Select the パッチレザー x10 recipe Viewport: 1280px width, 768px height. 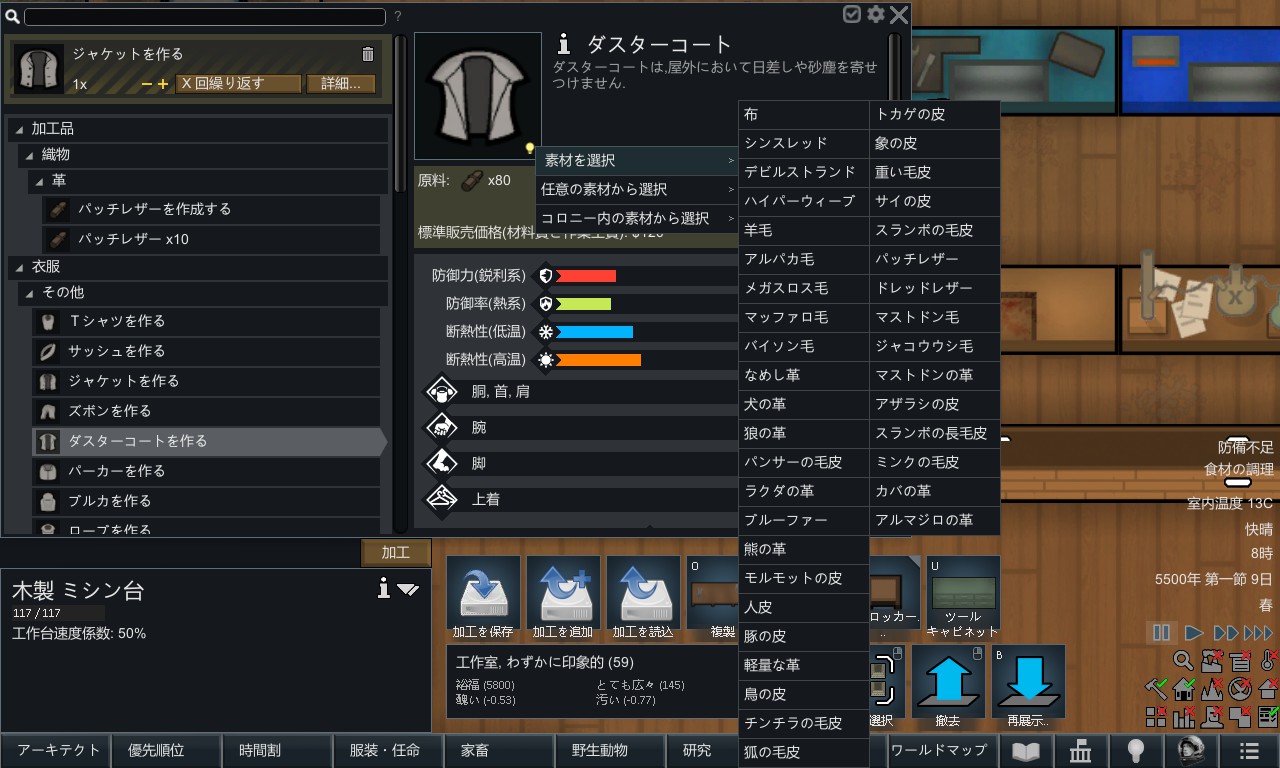click(211, 239)
